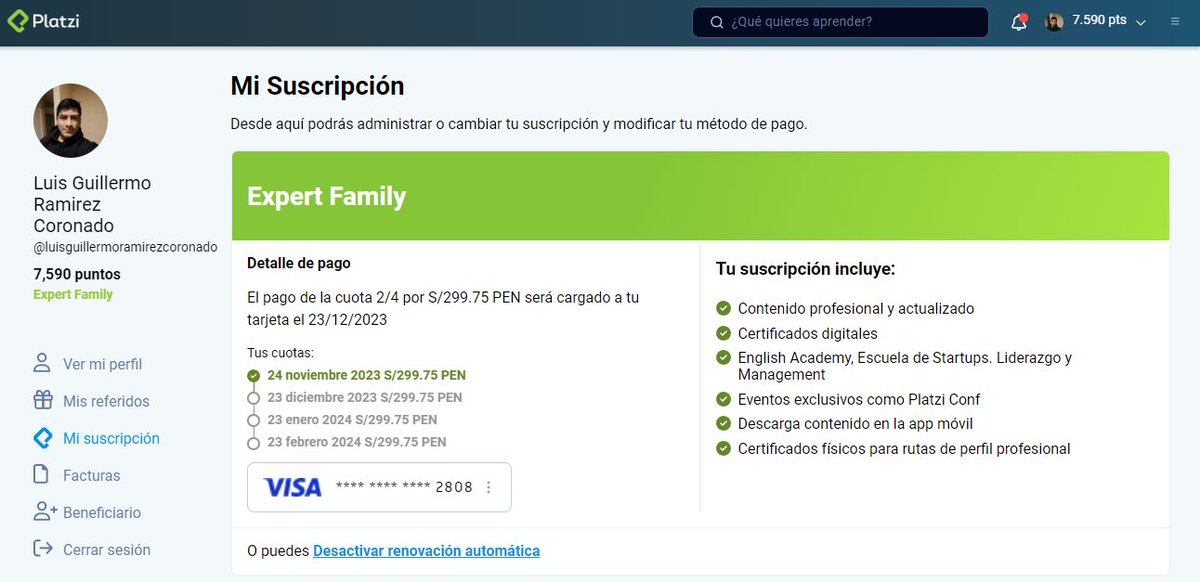Screen dimensions: 1200x582
Task: Click the 23 febrero 2024 installment
Action: [357, 442]
